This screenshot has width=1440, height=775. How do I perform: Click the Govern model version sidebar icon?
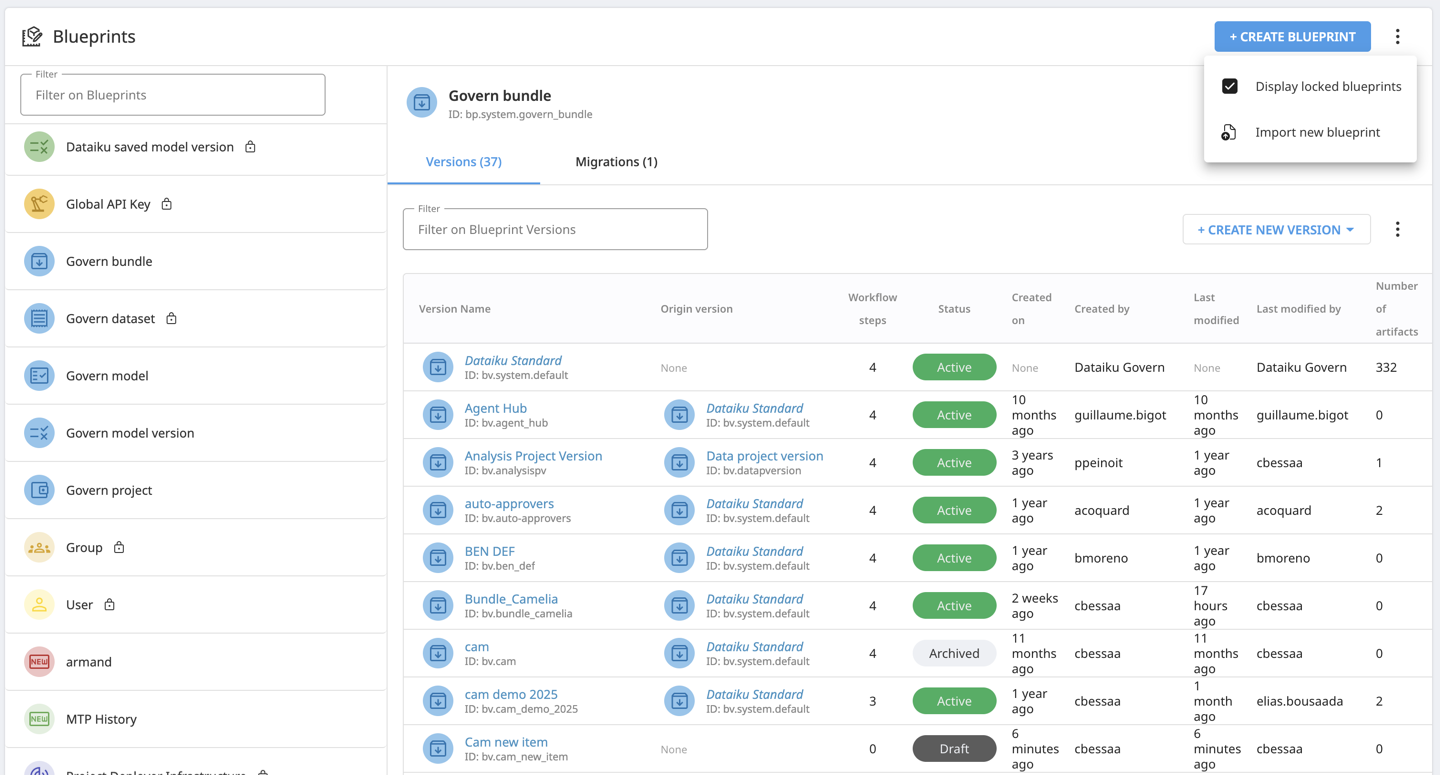39,433
